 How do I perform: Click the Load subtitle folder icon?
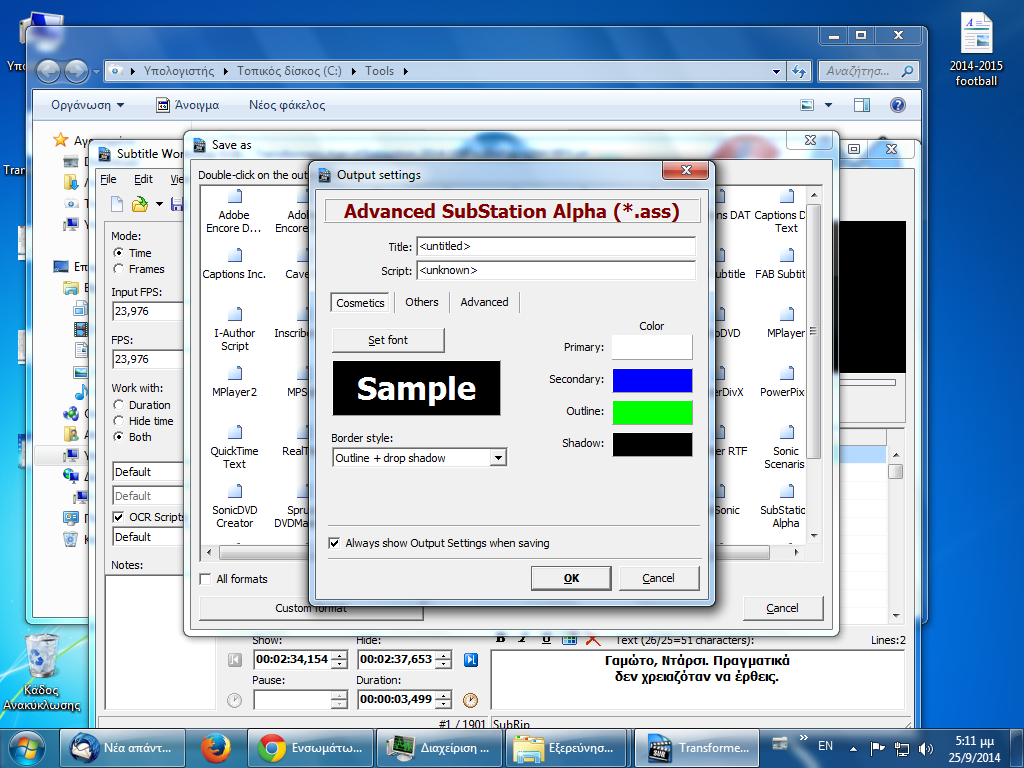click(139, 204)
